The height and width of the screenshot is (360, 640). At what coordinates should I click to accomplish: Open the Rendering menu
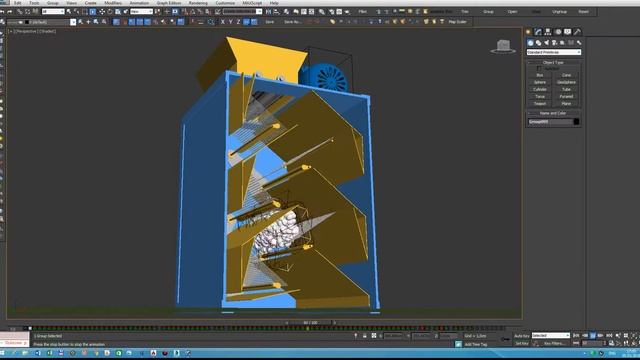pyautogui.click(x=198, y=3)
